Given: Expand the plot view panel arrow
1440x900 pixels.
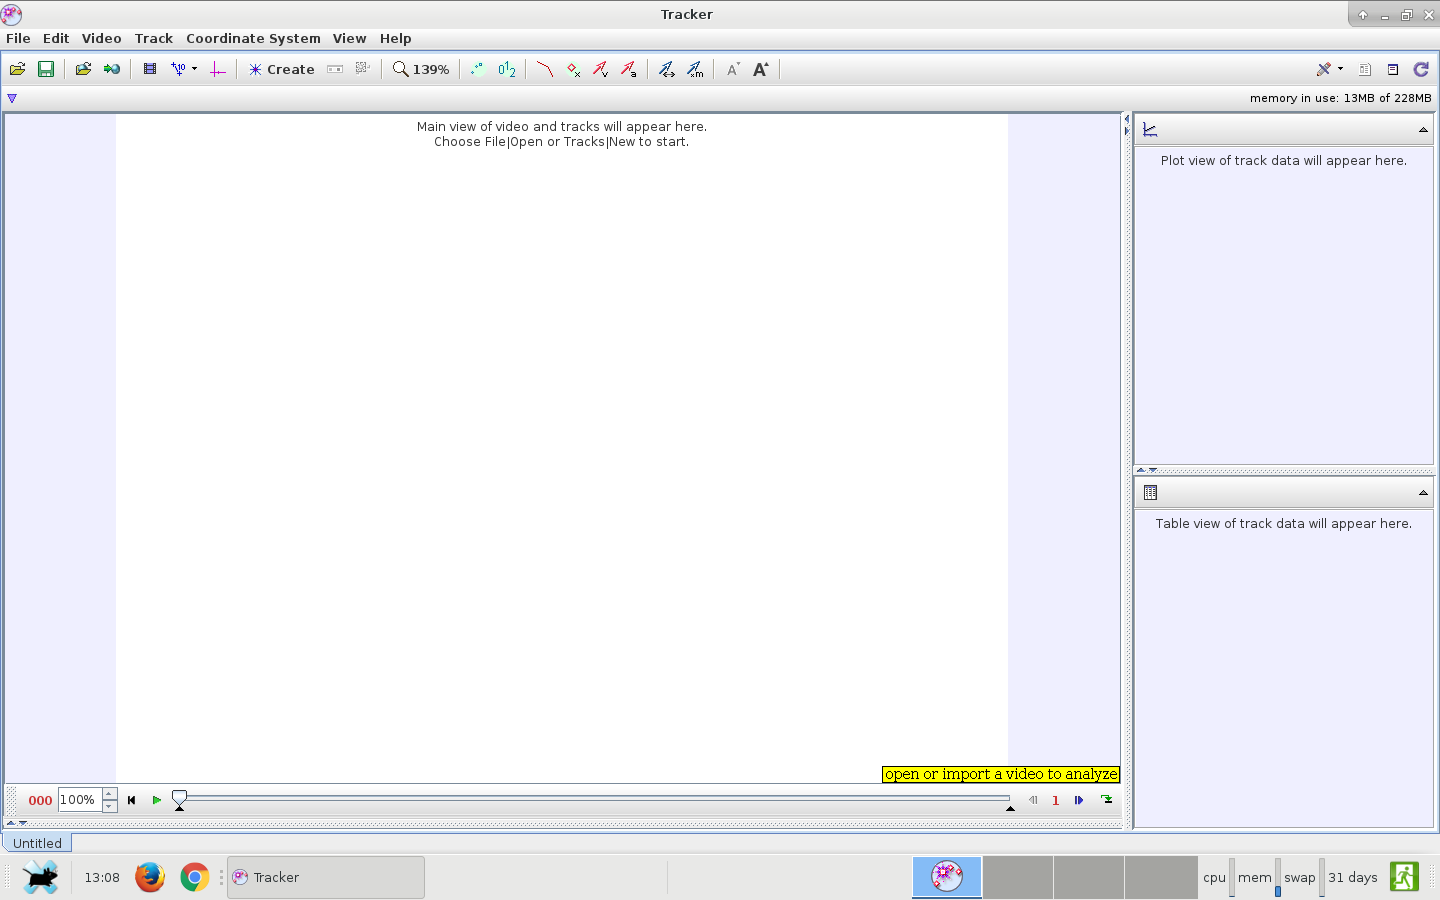Looking at the screenshot, I should pyautogui.click(x=1423, y=130).
